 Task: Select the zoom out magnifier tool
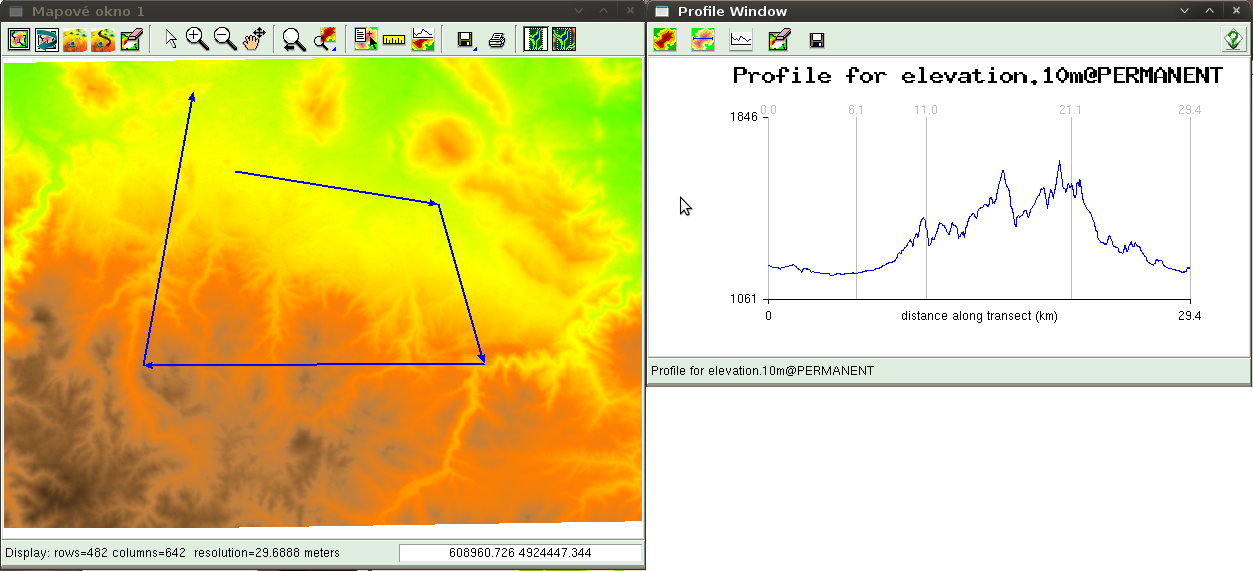[225, 39]
